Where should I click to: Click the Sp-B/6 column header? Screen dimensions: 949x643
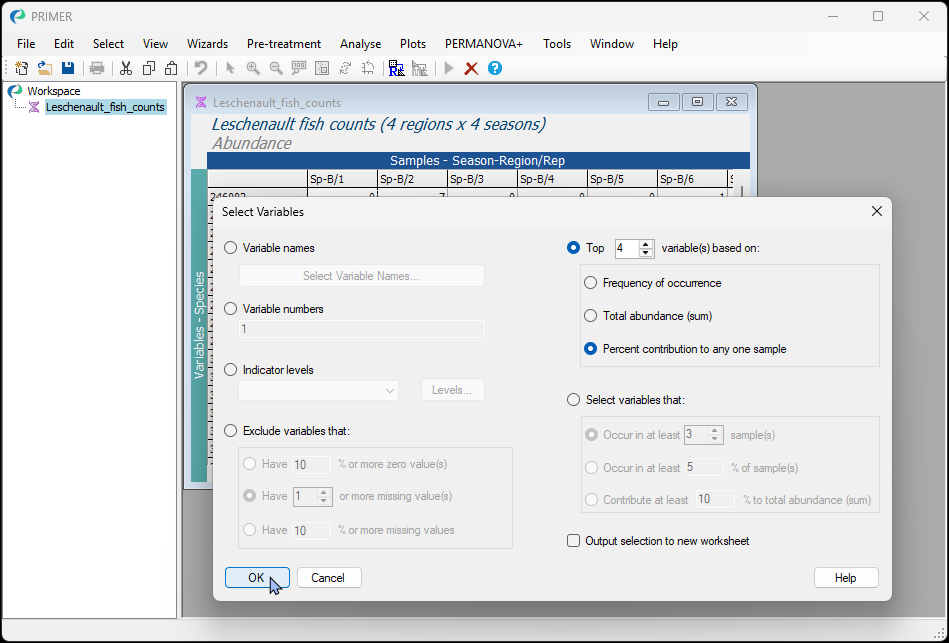(x=692, y=179)
